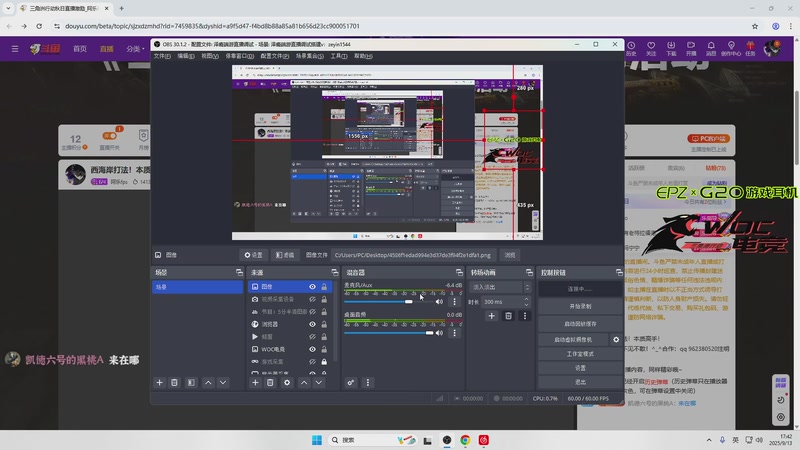The height and width of the screenshot is (450, 800).
Task: Undock the 来源 panel with its float icon
Action: [x=335, y=272]
